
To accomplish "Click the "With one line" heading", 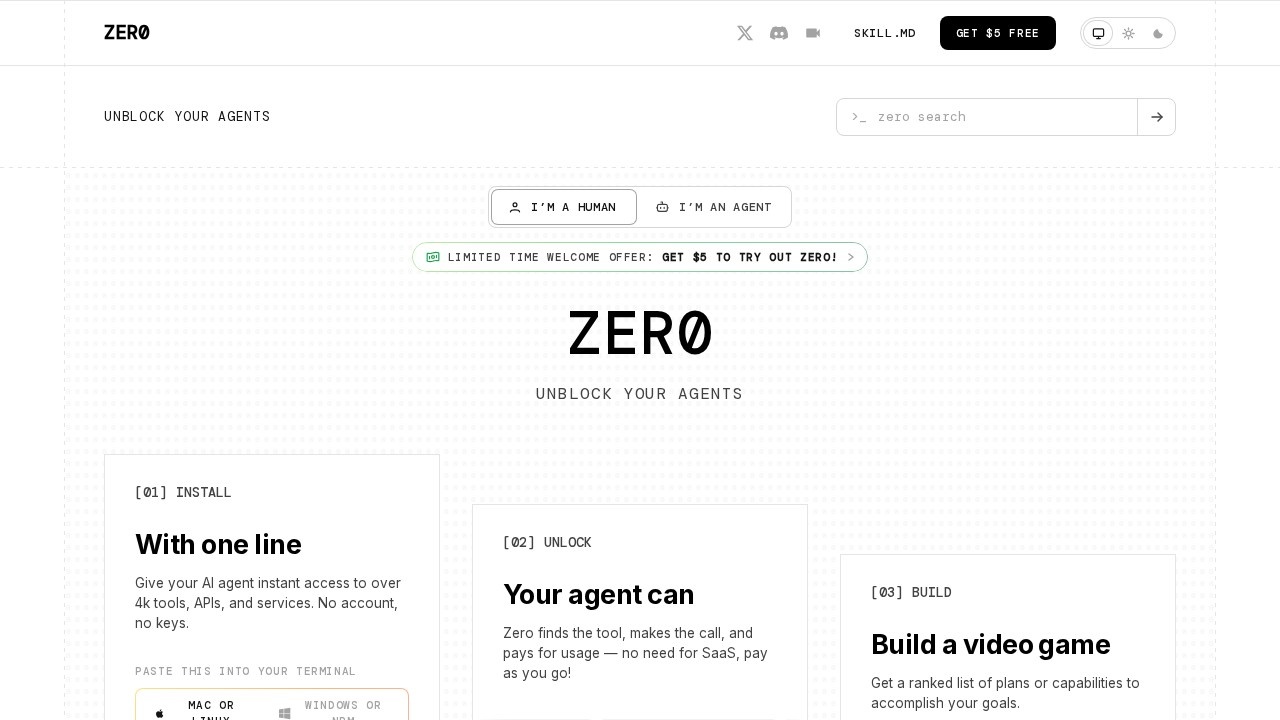I will (x=218, y=544).
